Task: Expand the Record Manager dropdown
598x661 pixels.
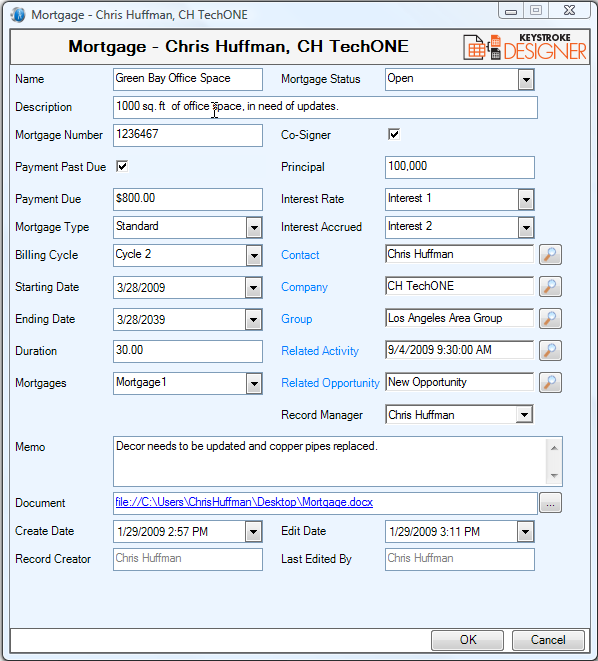Action: (524, 414)
